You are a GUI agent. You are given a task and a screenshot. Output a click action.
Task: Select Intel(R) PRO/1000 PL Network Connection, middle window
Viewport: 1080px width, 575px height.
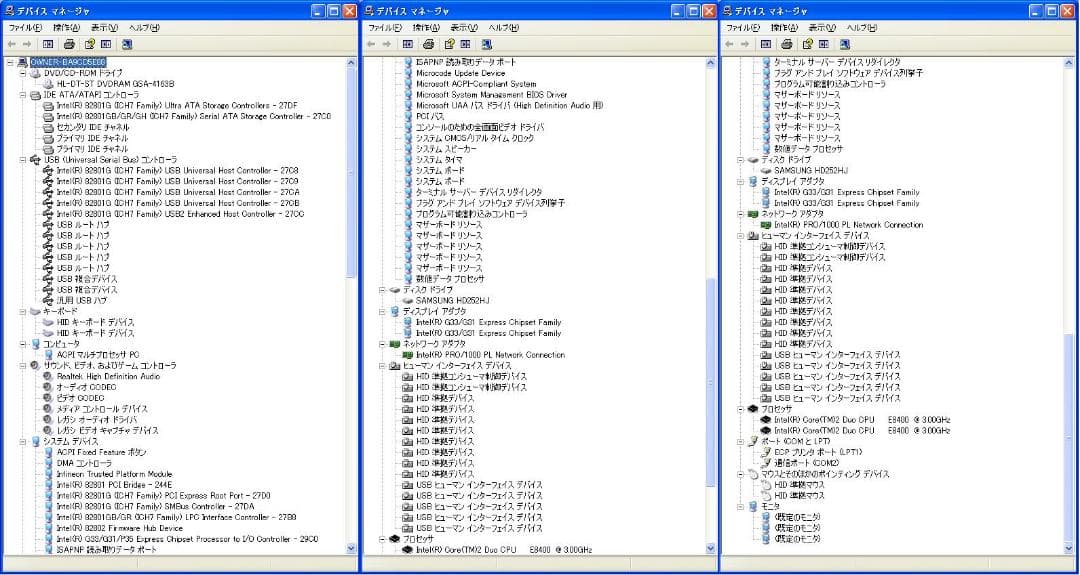(x=490, y=355)
